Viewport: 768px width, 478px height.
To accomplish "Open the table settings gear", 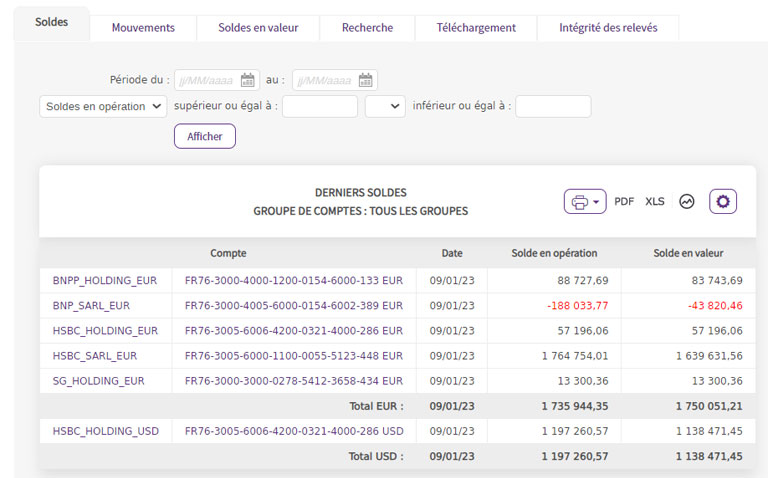I will pos(723,202).
